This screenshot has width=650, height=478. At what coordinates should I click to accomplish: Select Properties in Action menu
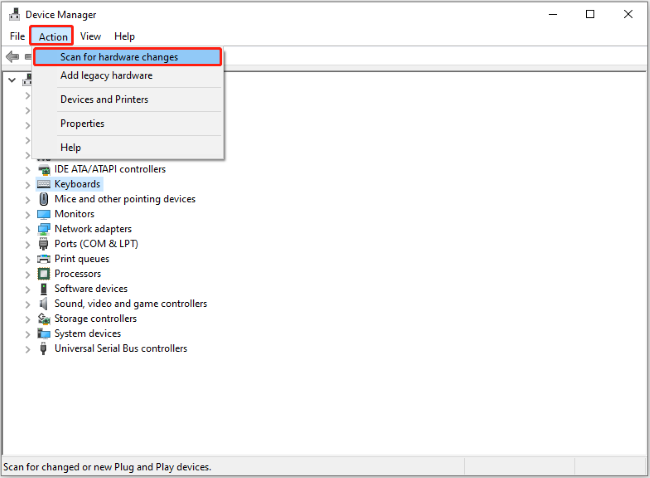coord(127,124)
